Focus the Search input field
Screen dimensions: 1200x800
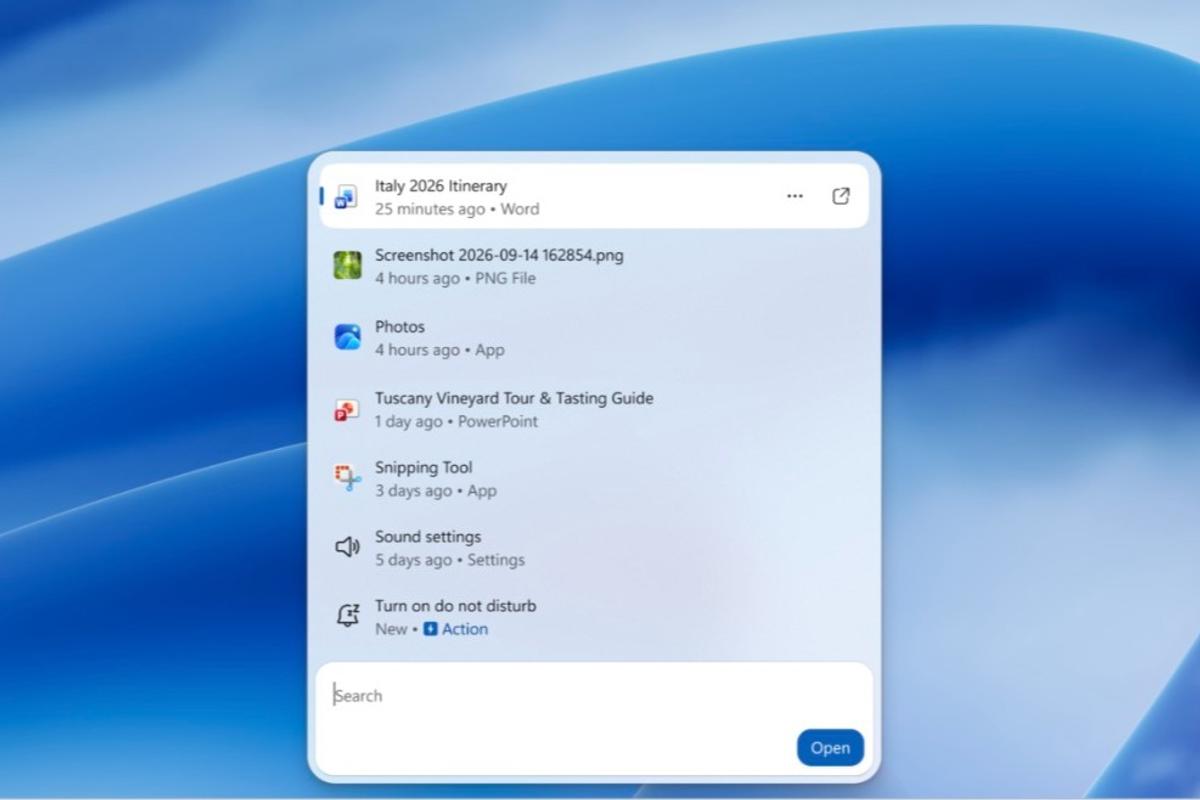(x=594, y=720)
